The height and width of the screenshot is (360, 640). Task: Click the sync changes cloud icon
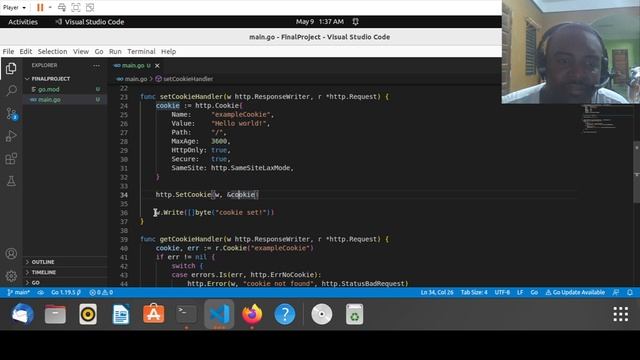coord(40,292)
